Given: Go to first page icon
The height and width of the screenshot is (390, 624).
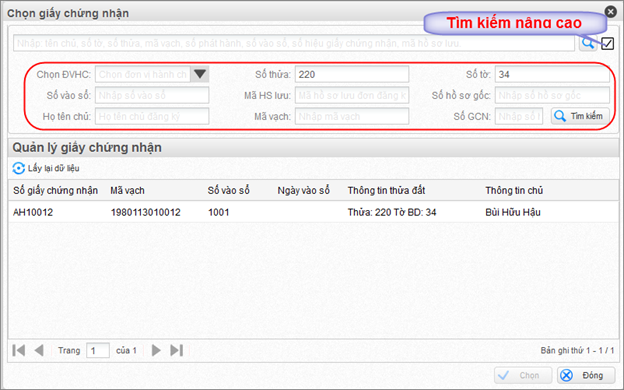Looking at the screenshot, I should pyautogui.click(x=19, y=350).
